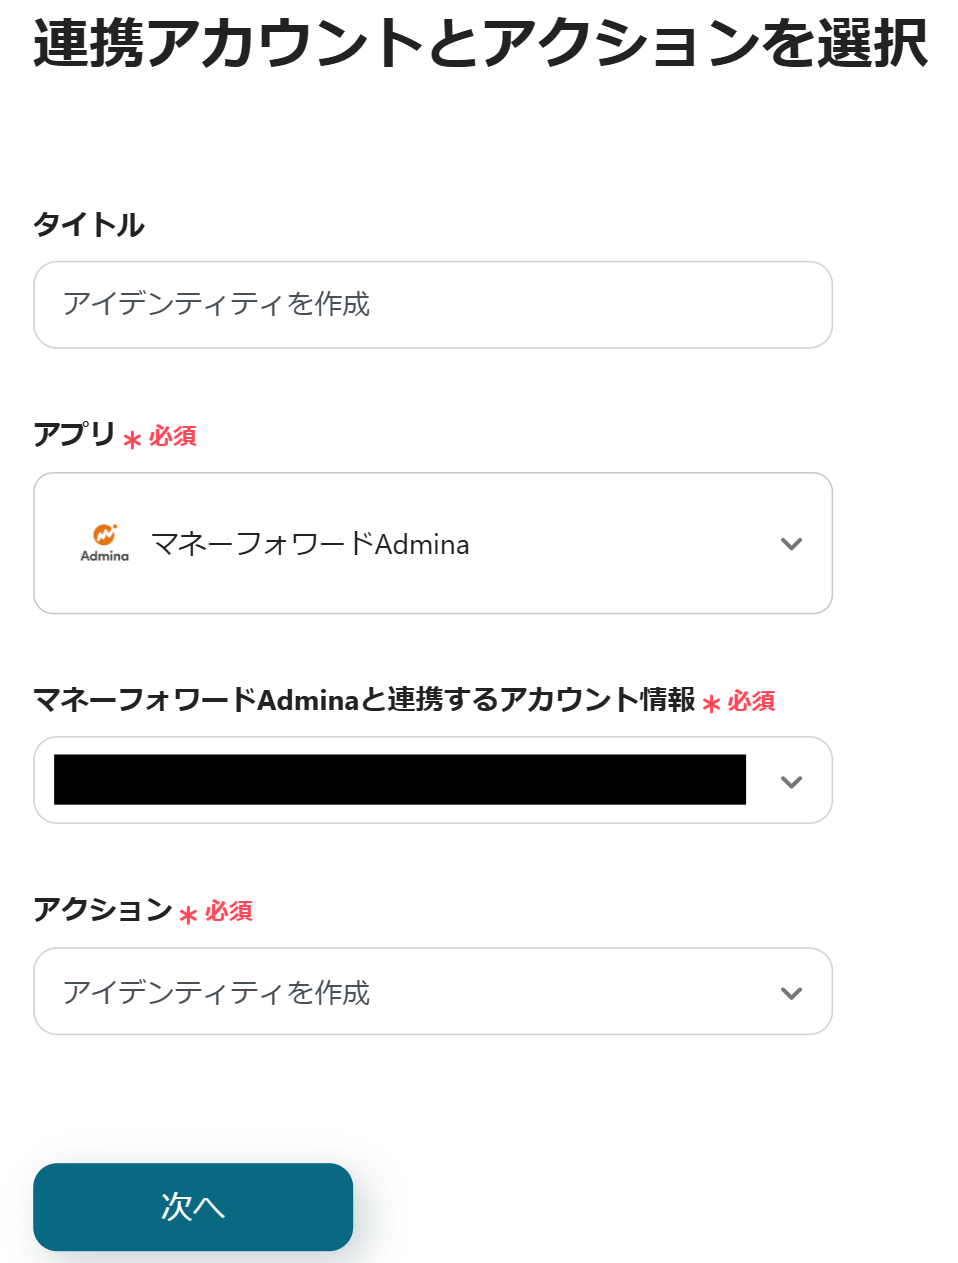Click the Money Forward Admina logo icon
Image resolution: width=958 pixels, height=1263 pixels.
pos(105,543)
